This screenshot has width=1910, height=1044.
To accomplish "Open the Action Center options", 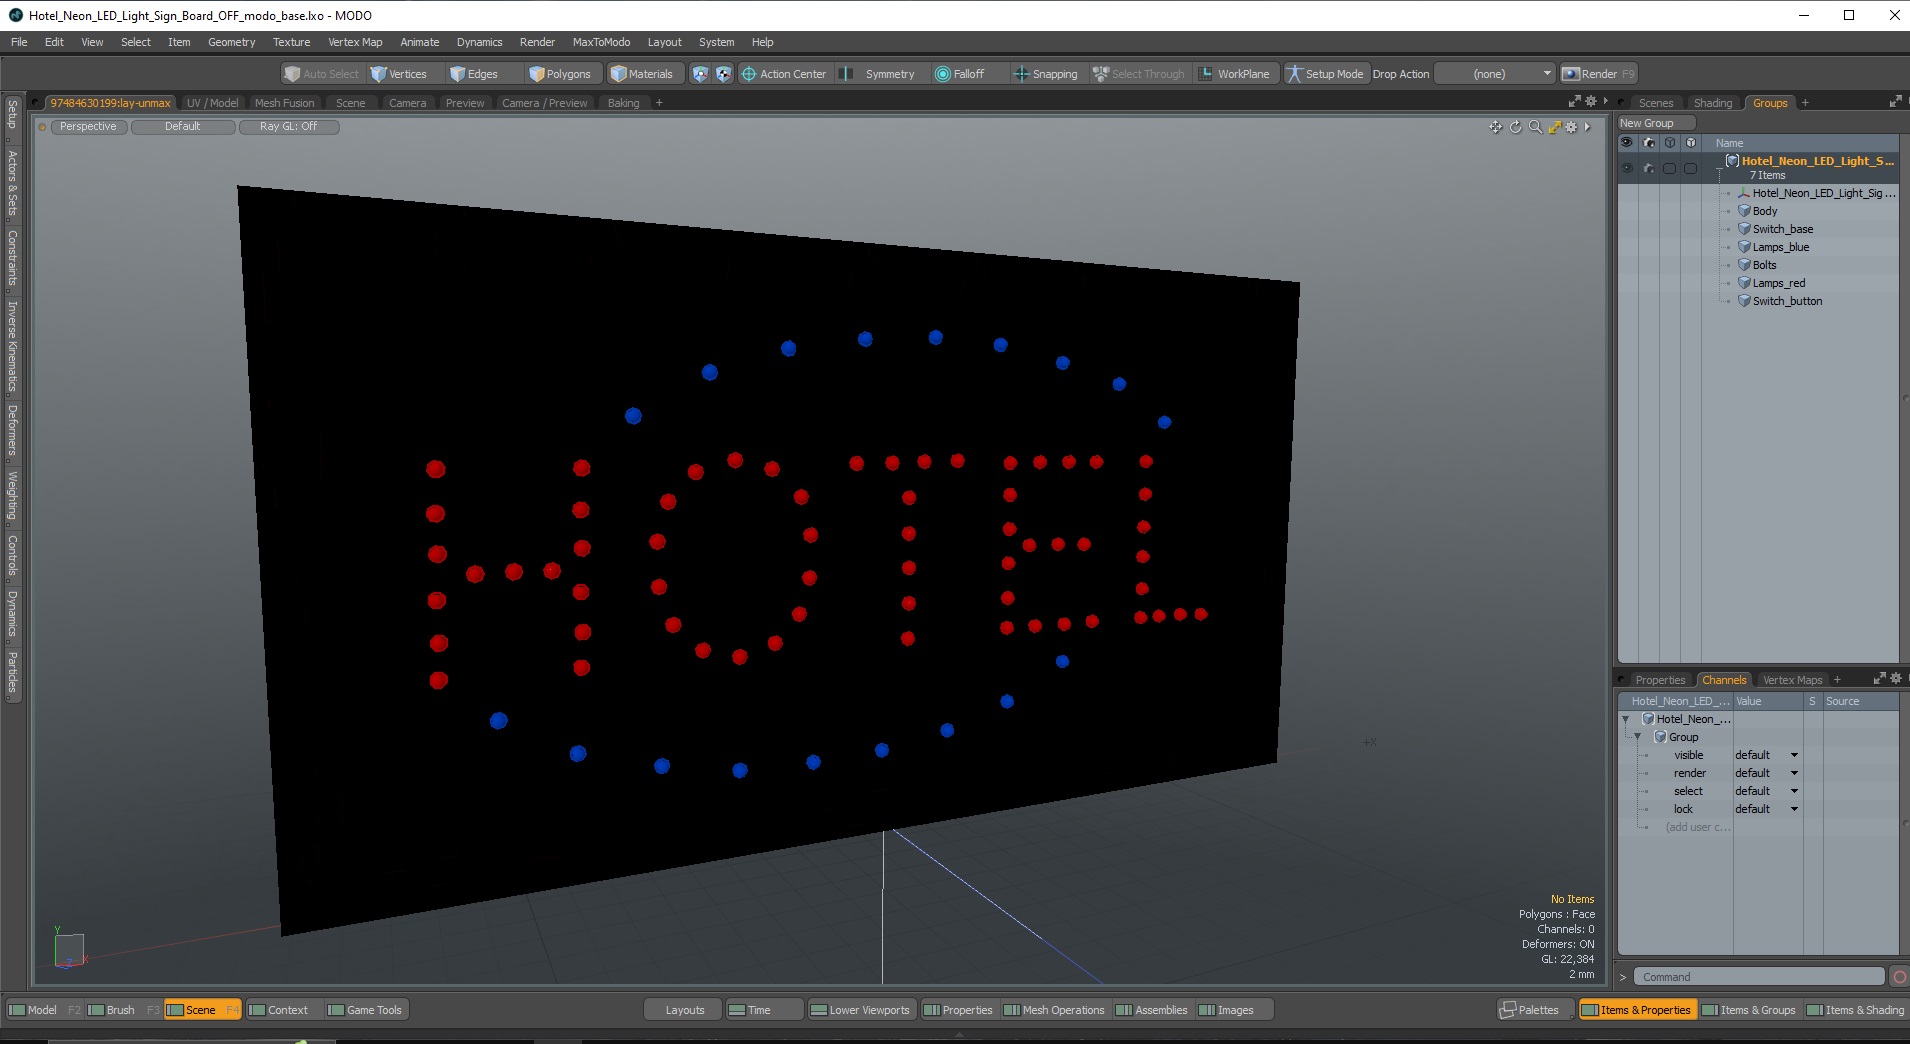I will click(x=784, y=74).
